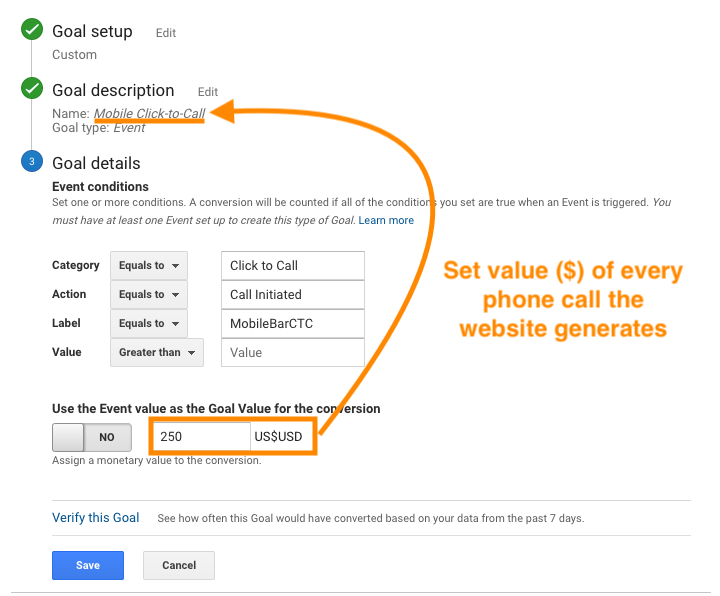Click the blue step 3 circle icon

pos(31,162)
